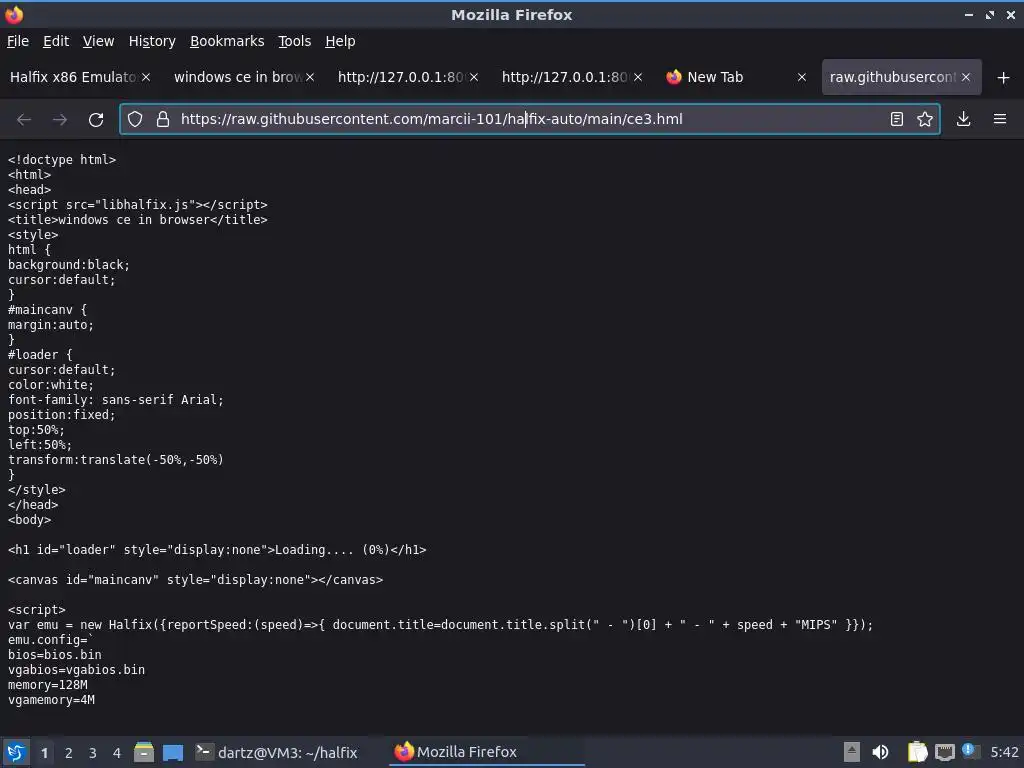Screen dimensions: 1024x768
Task: Click the h1 loader 'Loading.... (0%)' line
Action: point(217,550)
